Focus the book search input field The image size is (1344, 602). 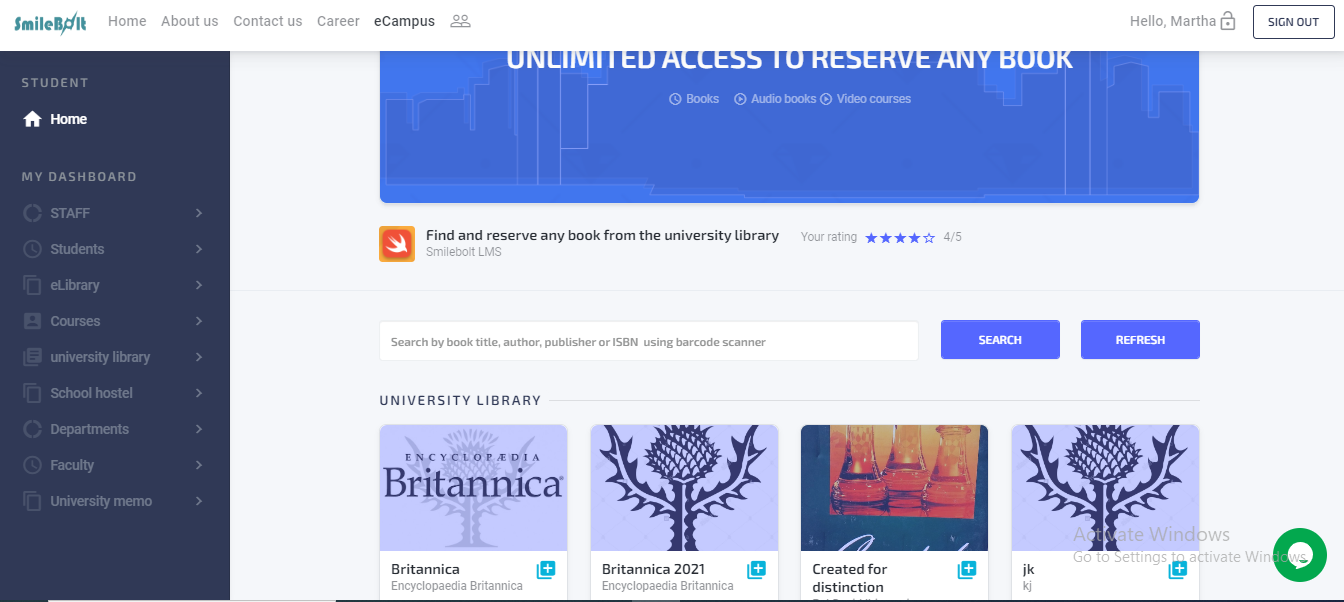point(648,341)
